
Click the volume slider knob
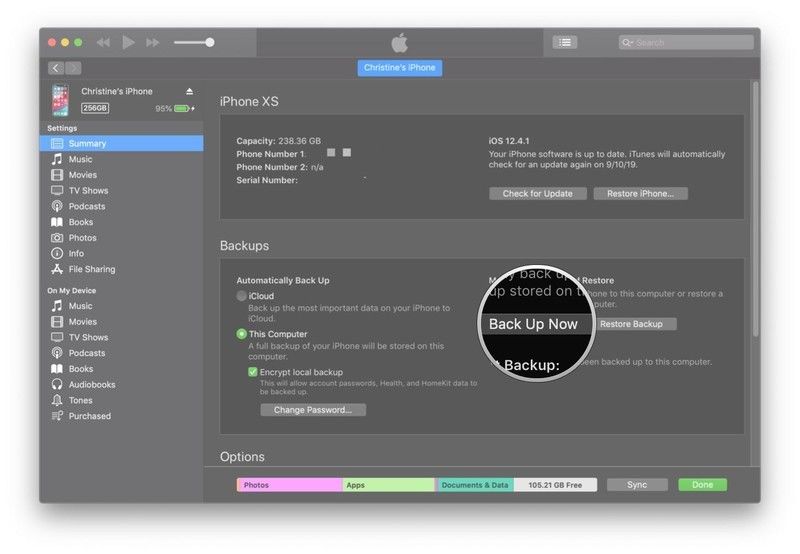coord(209,42)
